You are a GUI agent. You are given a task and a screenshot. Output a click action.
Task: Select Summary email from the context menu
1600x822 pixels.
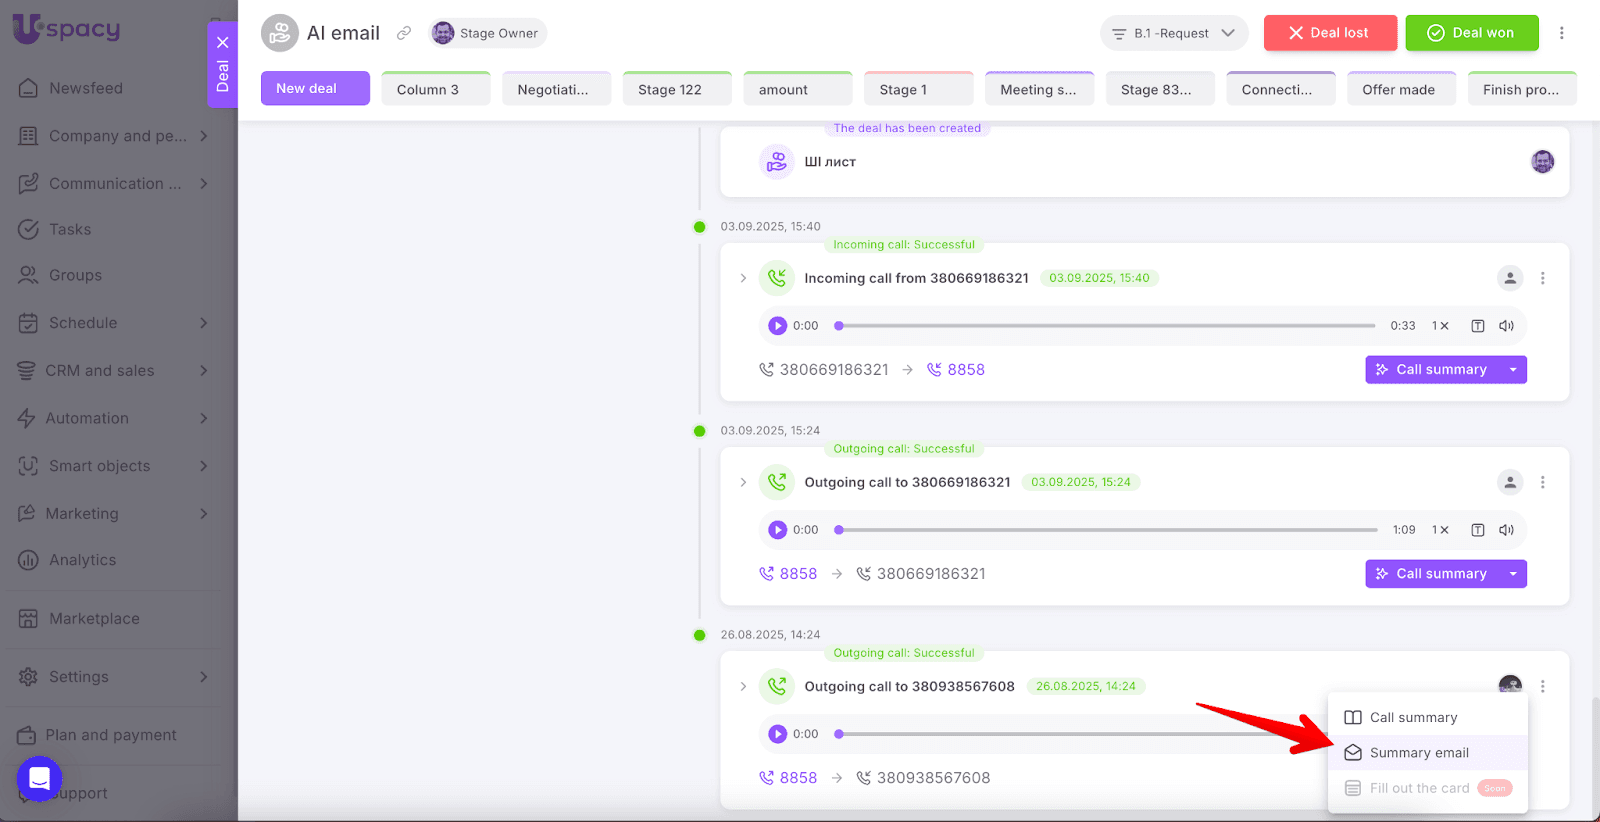point(1418,753)
